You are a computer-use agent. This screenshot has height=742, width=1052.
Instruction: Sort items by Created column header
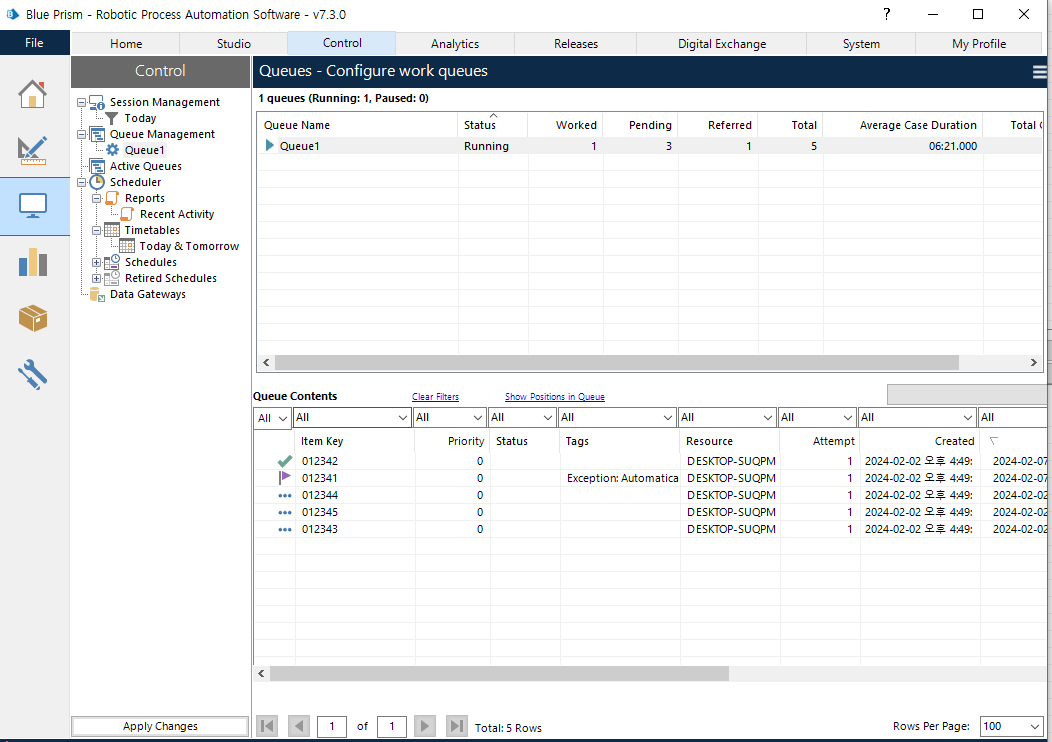pyautogui.click(x=920, y=441)
